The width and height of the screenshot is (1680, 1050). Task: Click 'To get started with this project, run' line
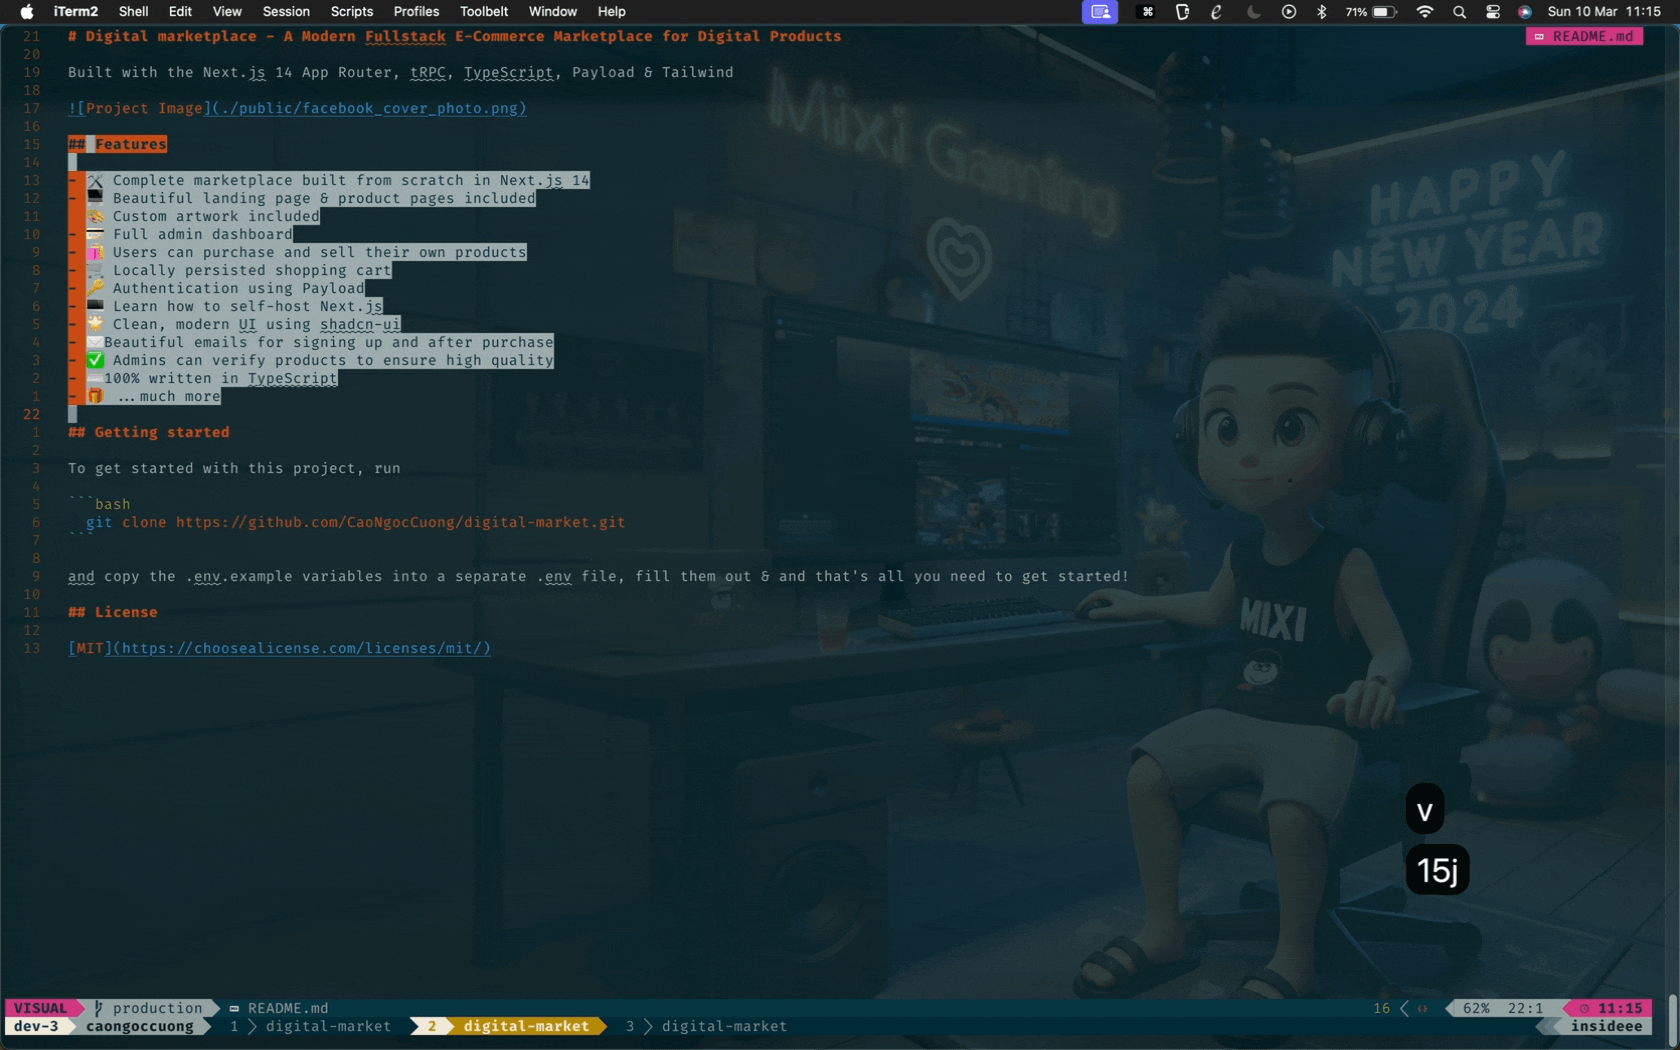point(234,468)
